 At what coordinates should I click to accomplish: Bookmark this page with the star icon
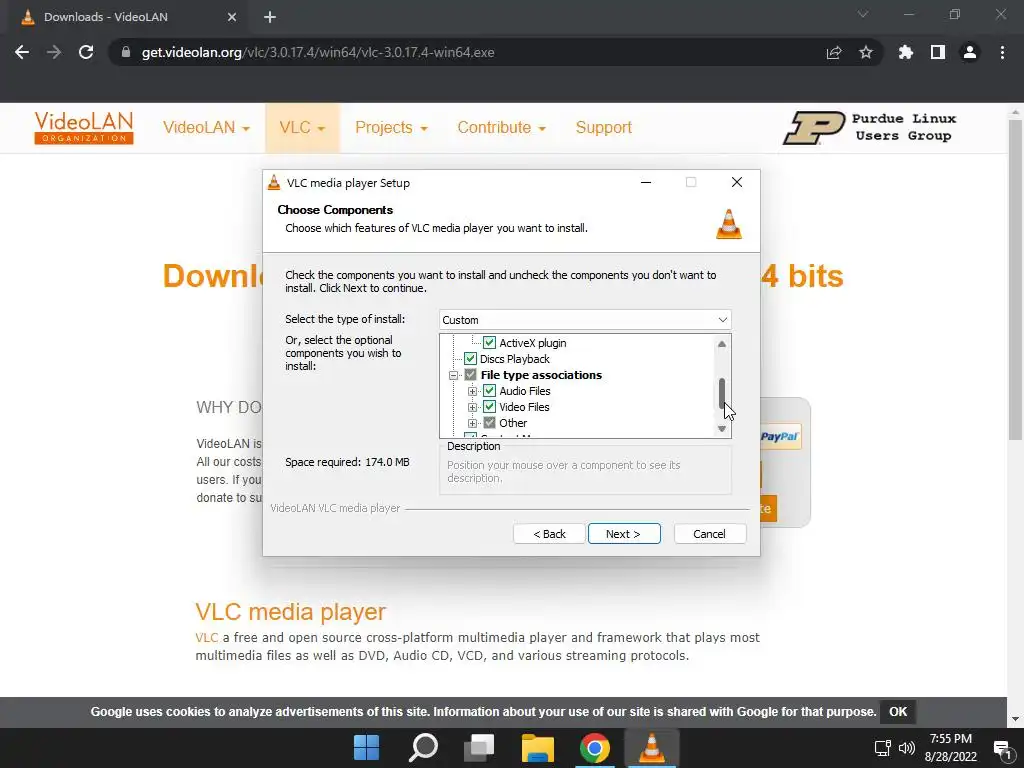click(x=866, y=52)
